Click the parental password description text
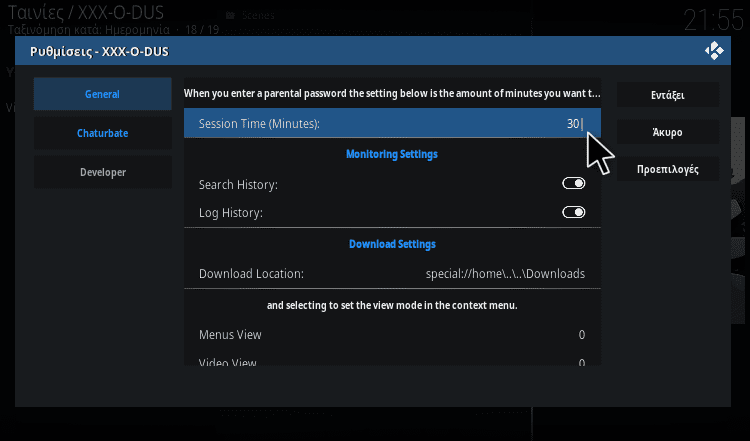Screen dimensions: 750x441 click(392, 93)
